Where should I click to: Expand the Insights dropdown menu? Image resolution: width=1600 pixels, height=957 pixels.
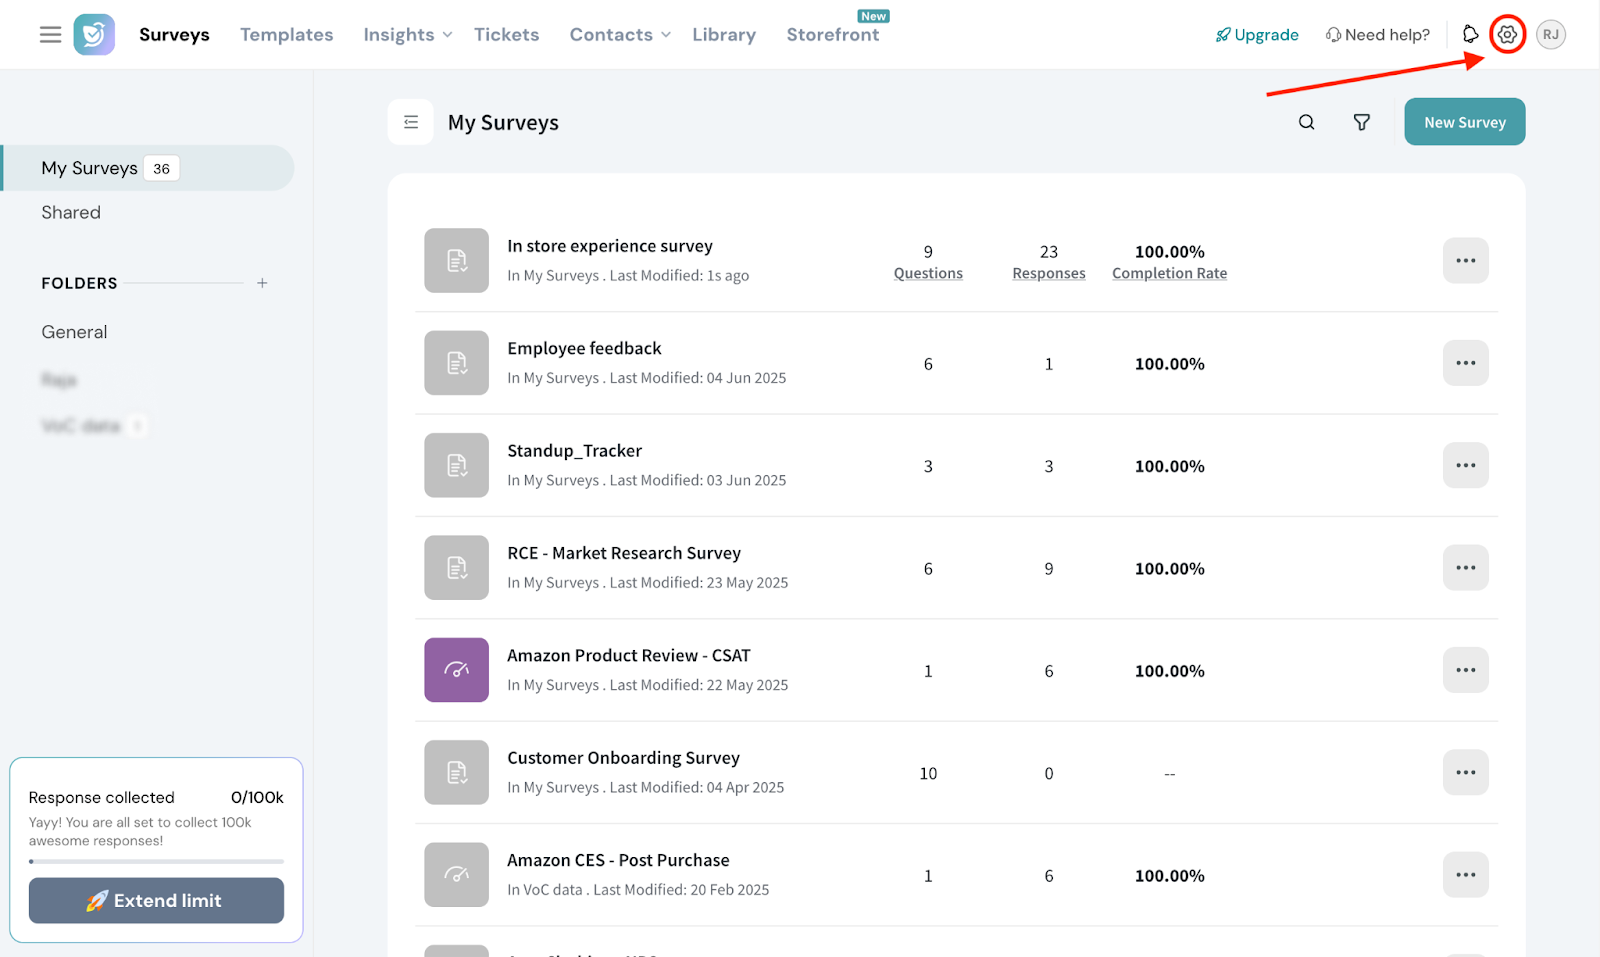coord(407,35)
